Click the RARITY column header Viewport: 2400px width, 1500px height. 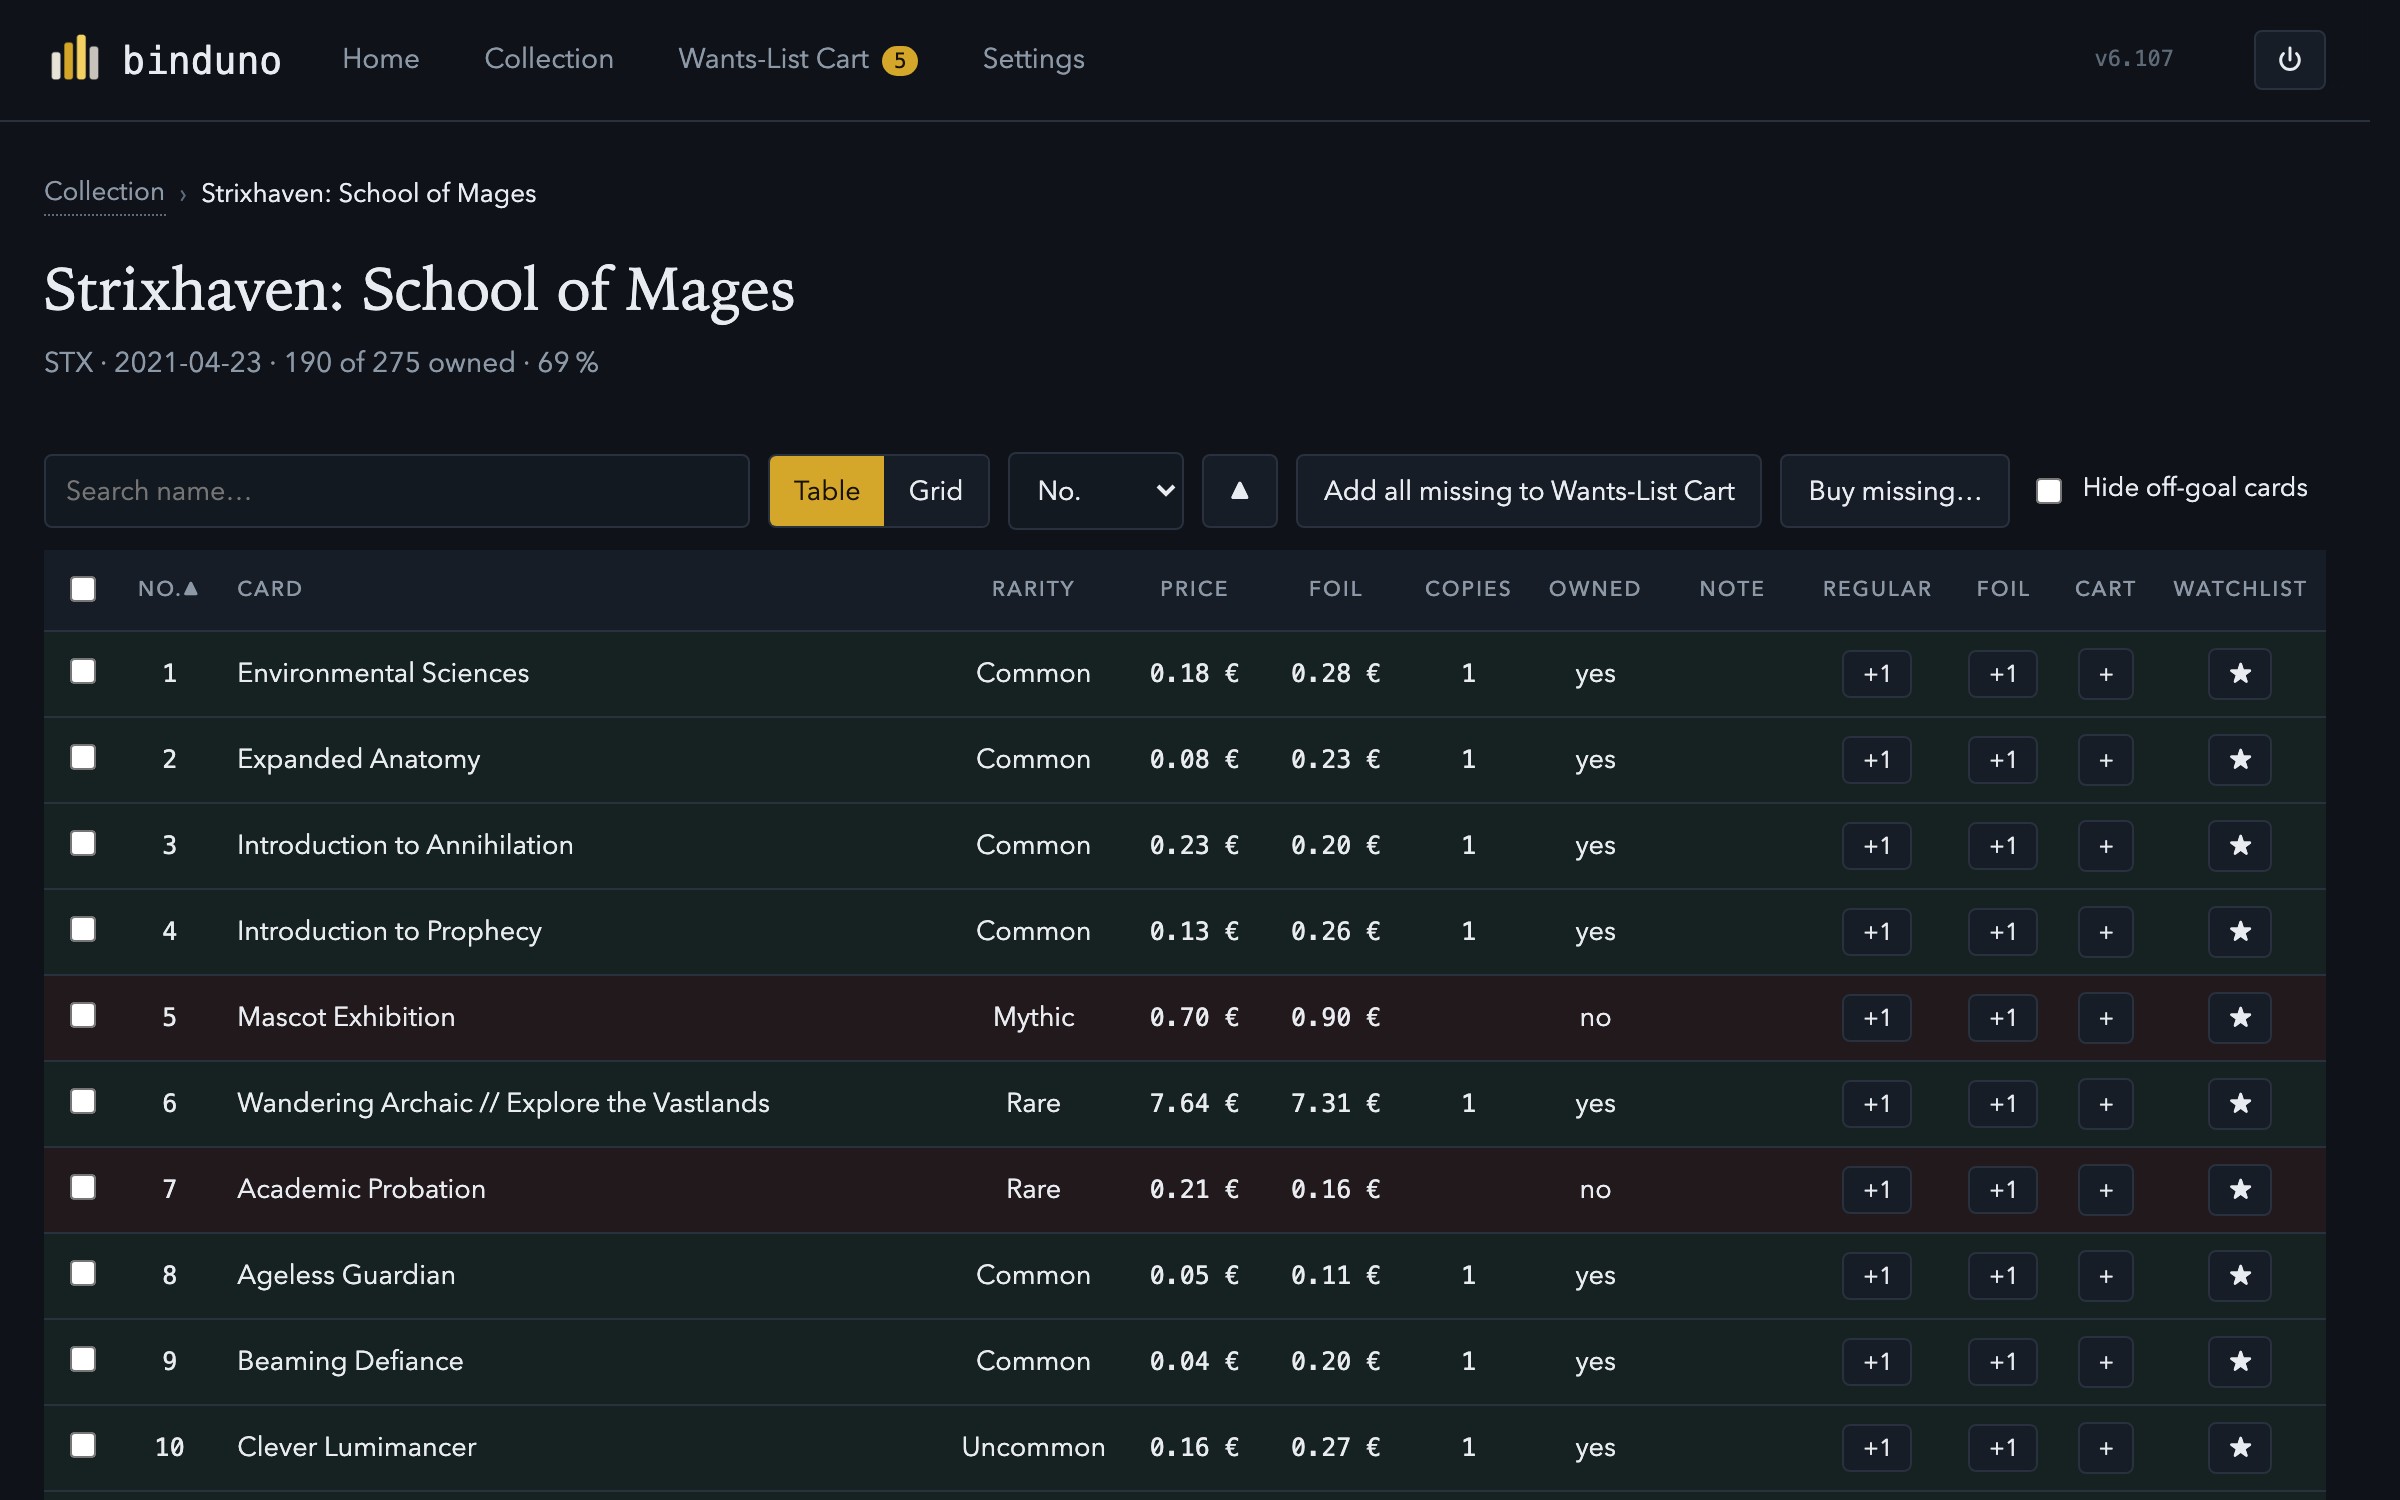point(1033,589)
